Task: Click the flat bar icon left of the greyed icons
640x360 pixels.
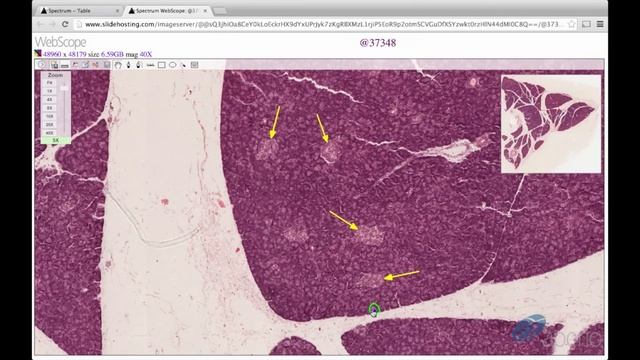Action: 64,66
